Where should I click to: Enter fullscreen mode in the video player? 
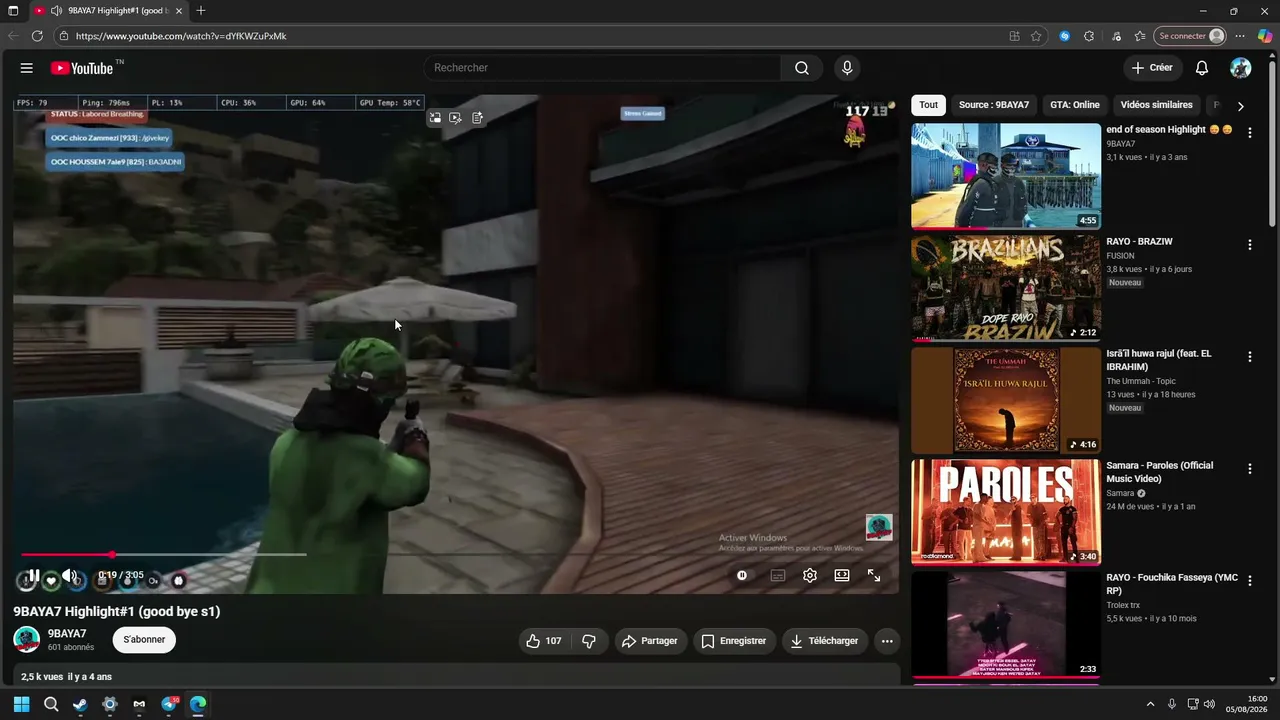point(874,575)
